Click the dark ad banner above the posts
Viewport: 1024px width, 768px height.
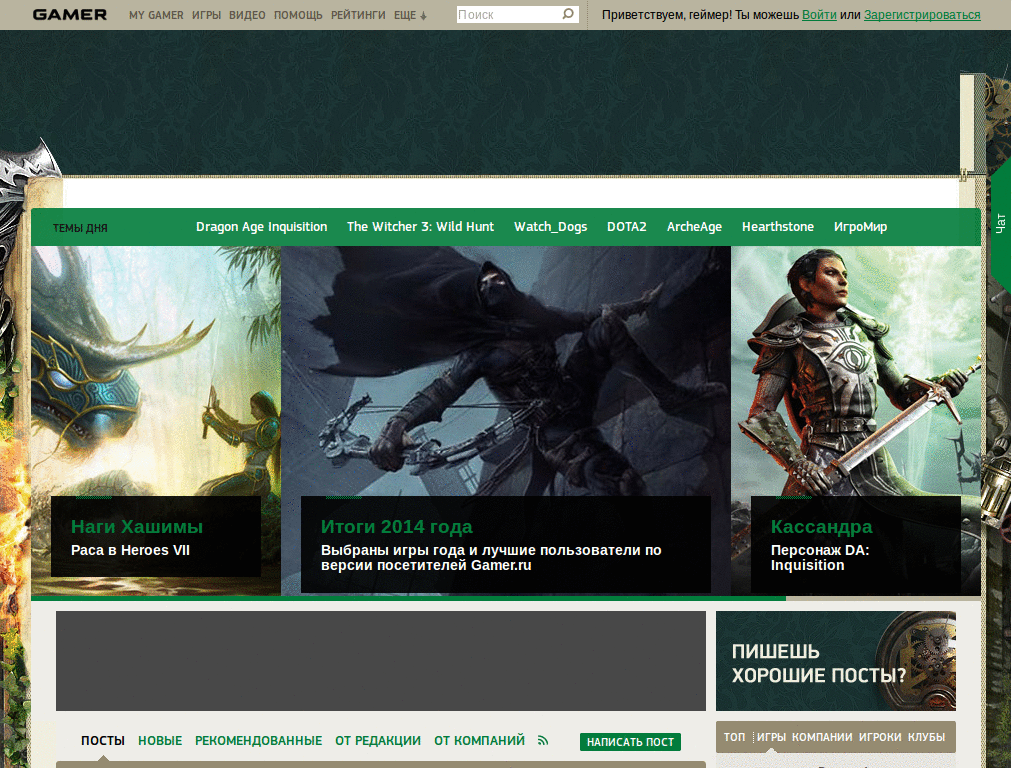click(x=381, y=661)
